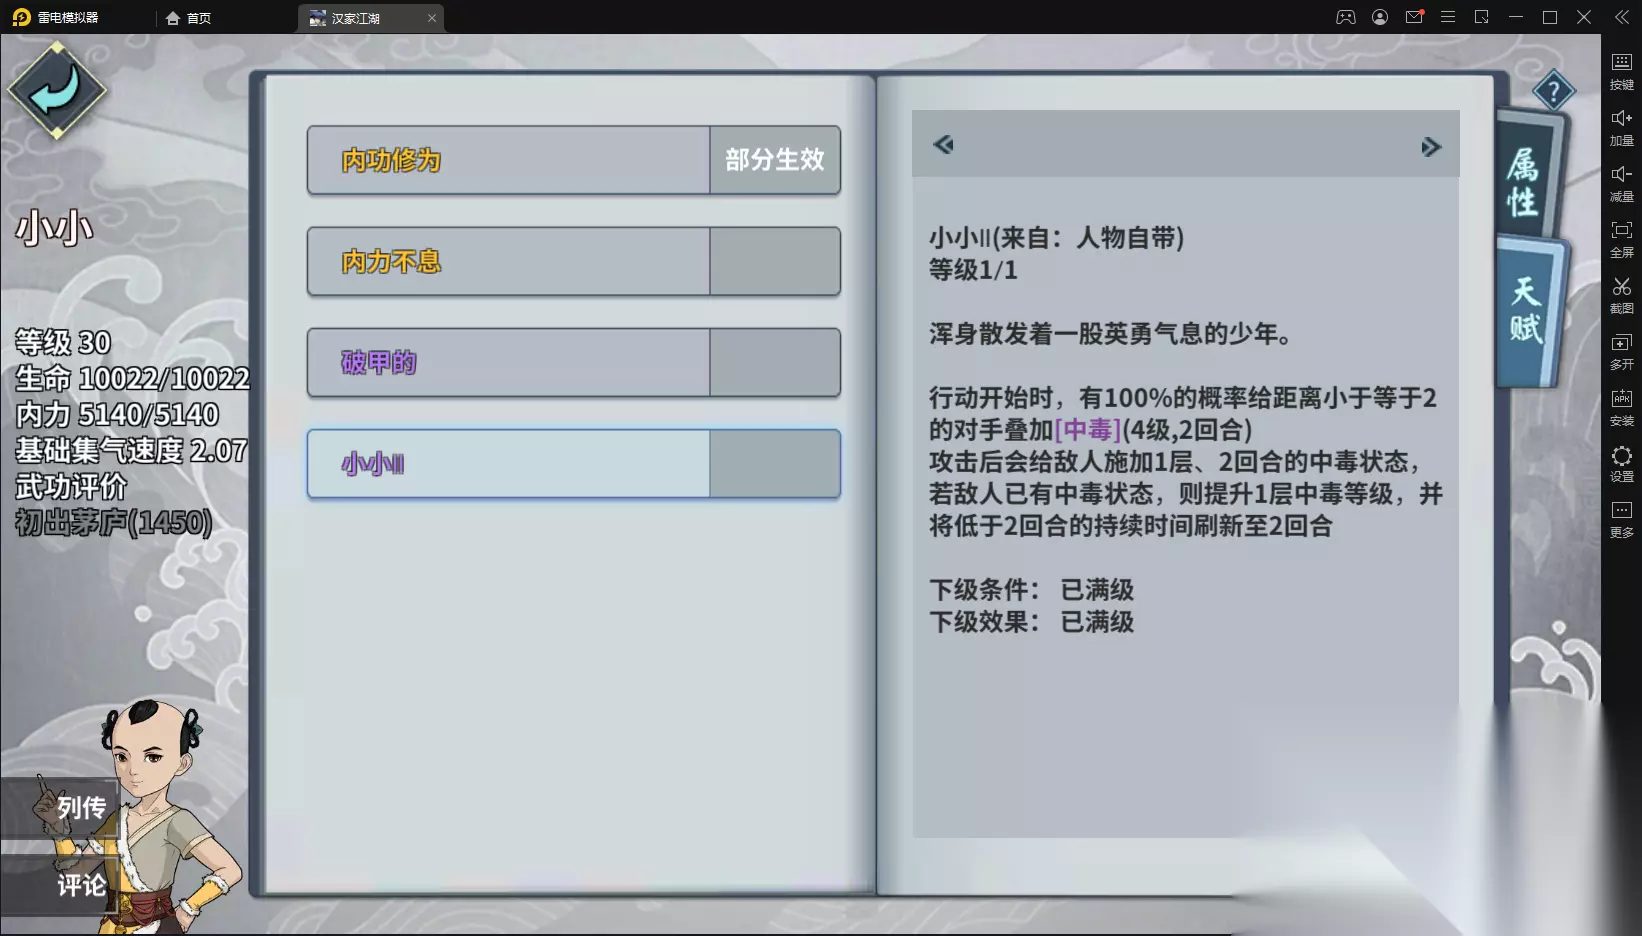Open multi-instance 多开 icon
Image resolution: width=1642 pixels, height=936 pixels.
1621,352
